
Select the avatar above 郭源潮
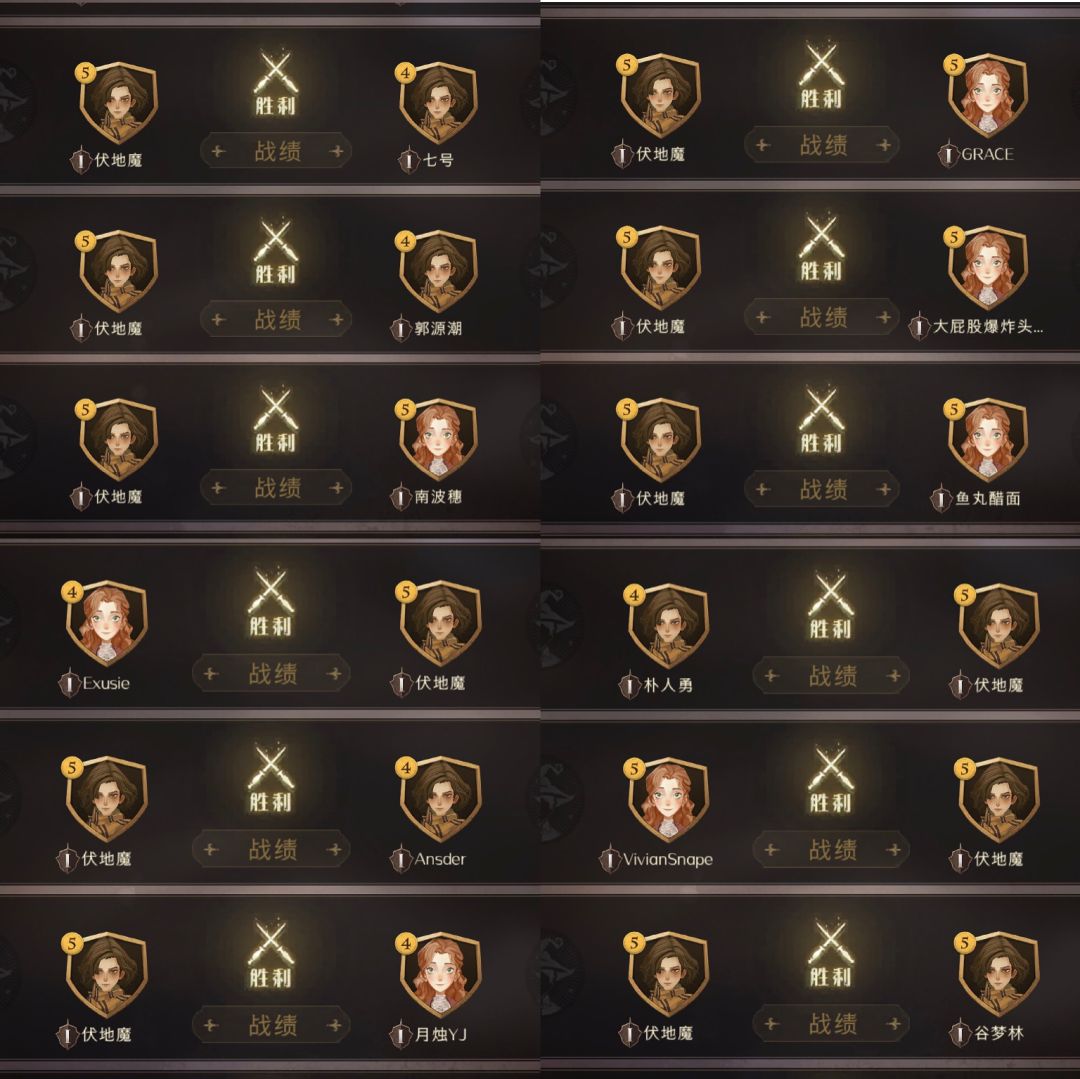click(x=438, y=272)
